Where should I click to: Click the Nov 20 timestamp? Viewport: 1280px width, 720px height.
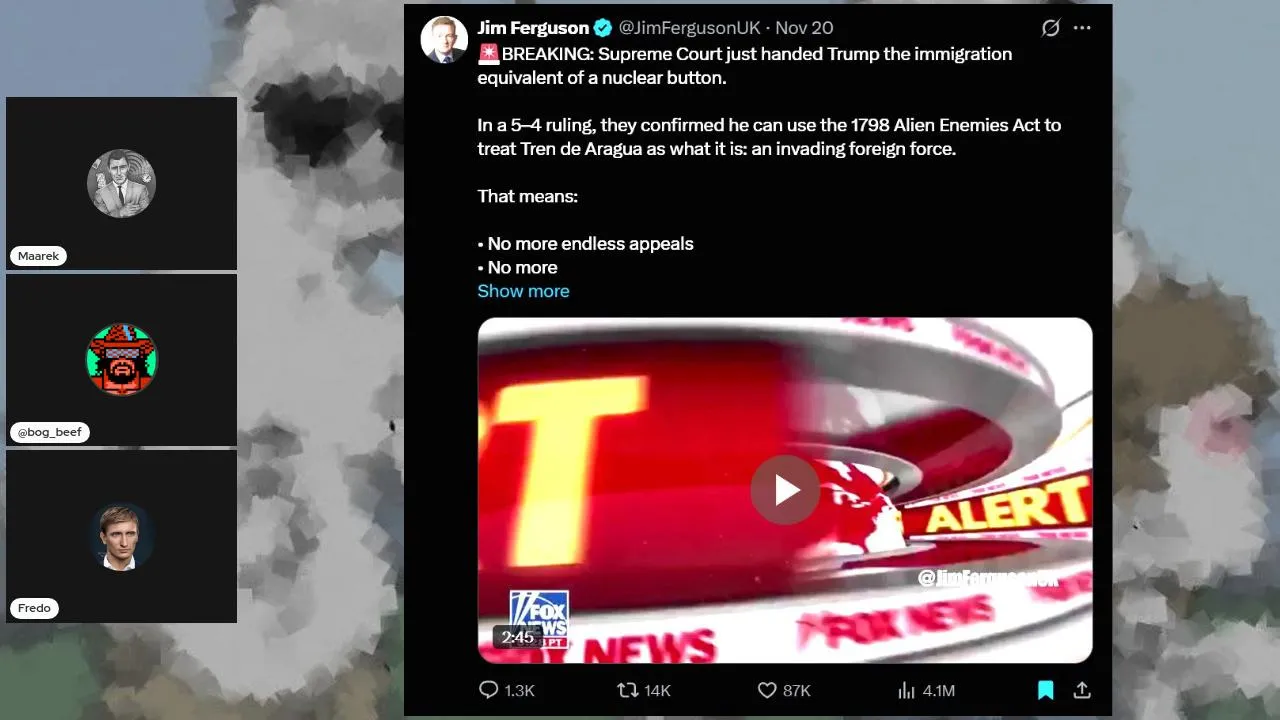point(804,28)
